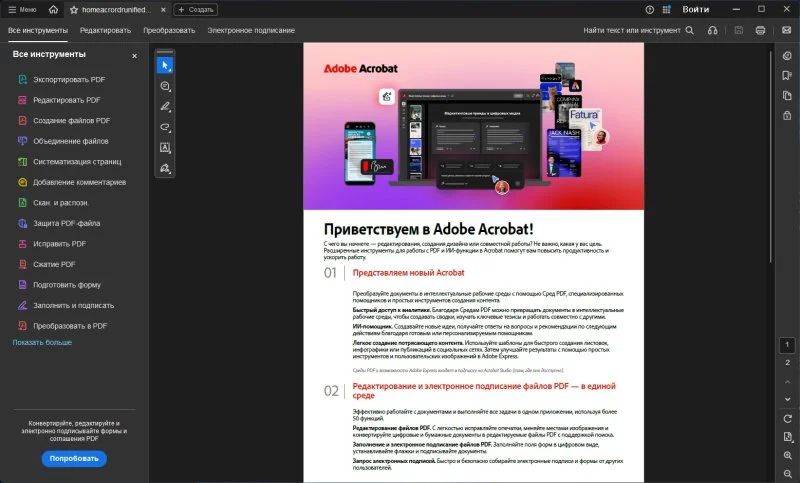
Task: Open Подготовить форму tool
Action: pos(69,285)
